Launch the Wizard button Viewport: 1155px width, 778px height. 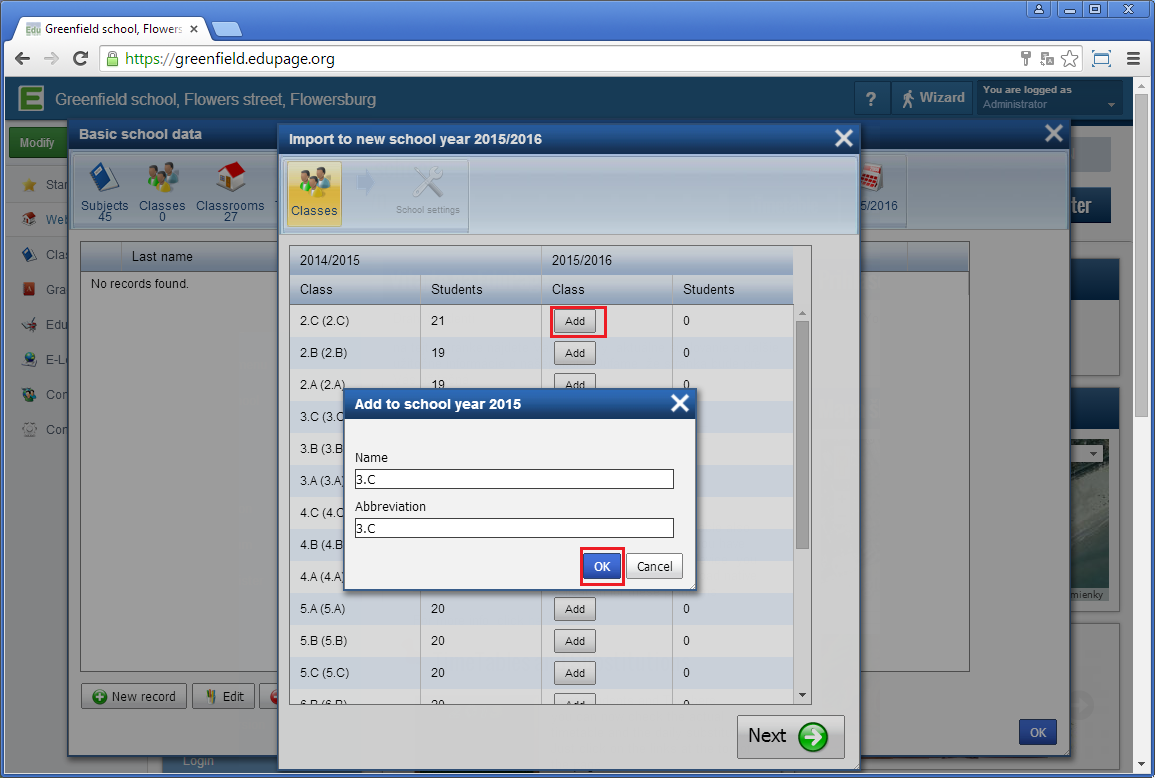point(933,99)
